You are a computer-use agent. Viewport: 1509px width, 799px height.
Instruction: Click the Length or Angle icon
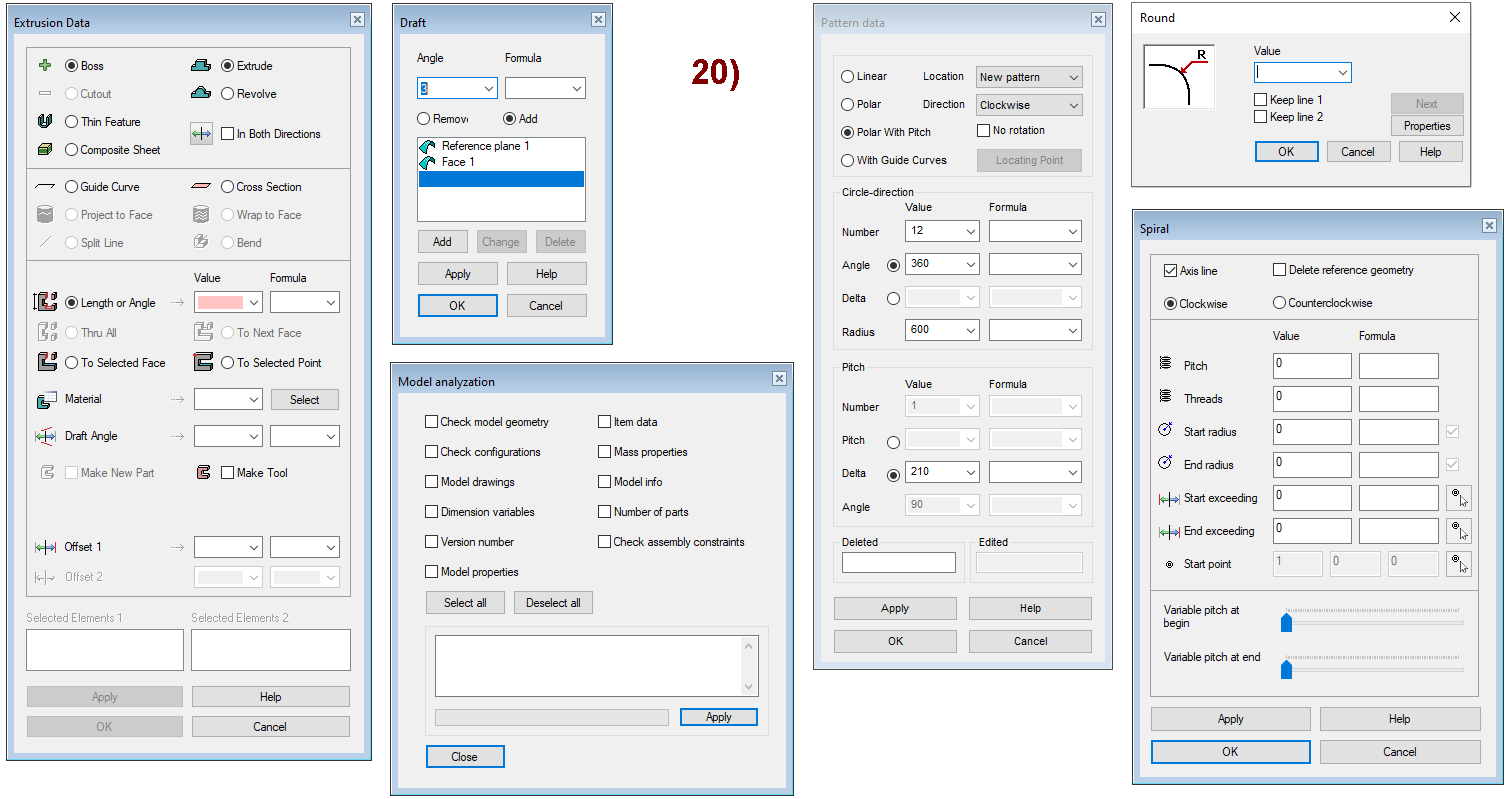(45, 303)
